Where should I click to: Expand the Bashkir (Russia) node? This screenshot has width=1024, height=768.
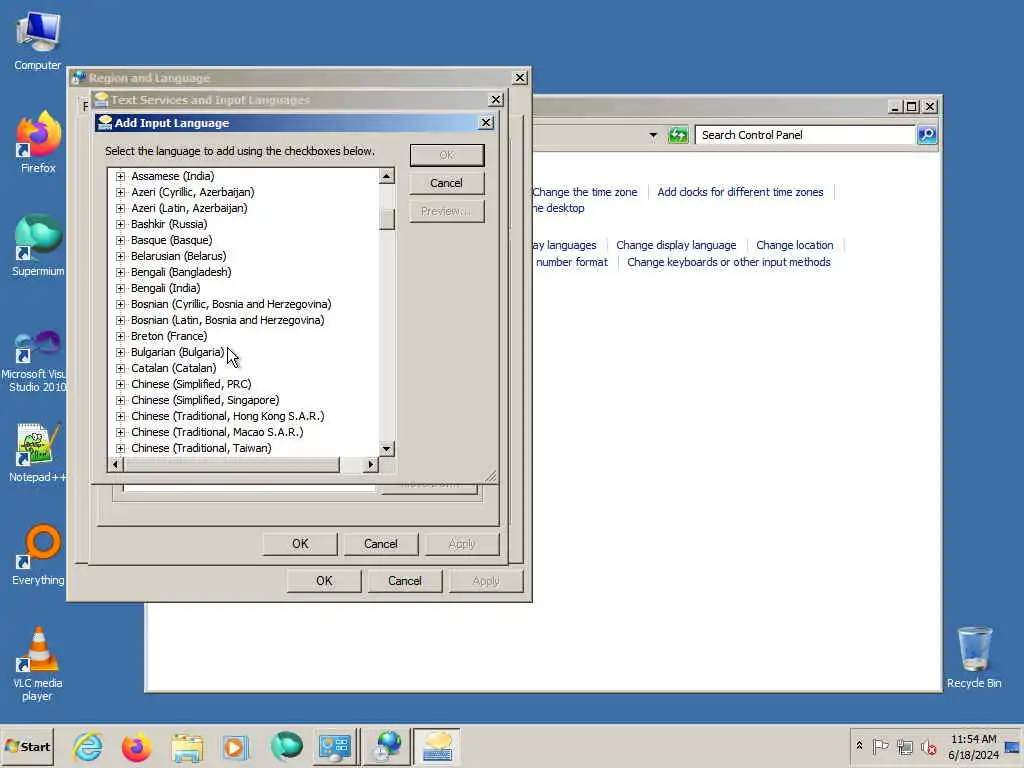pos(120,224)
